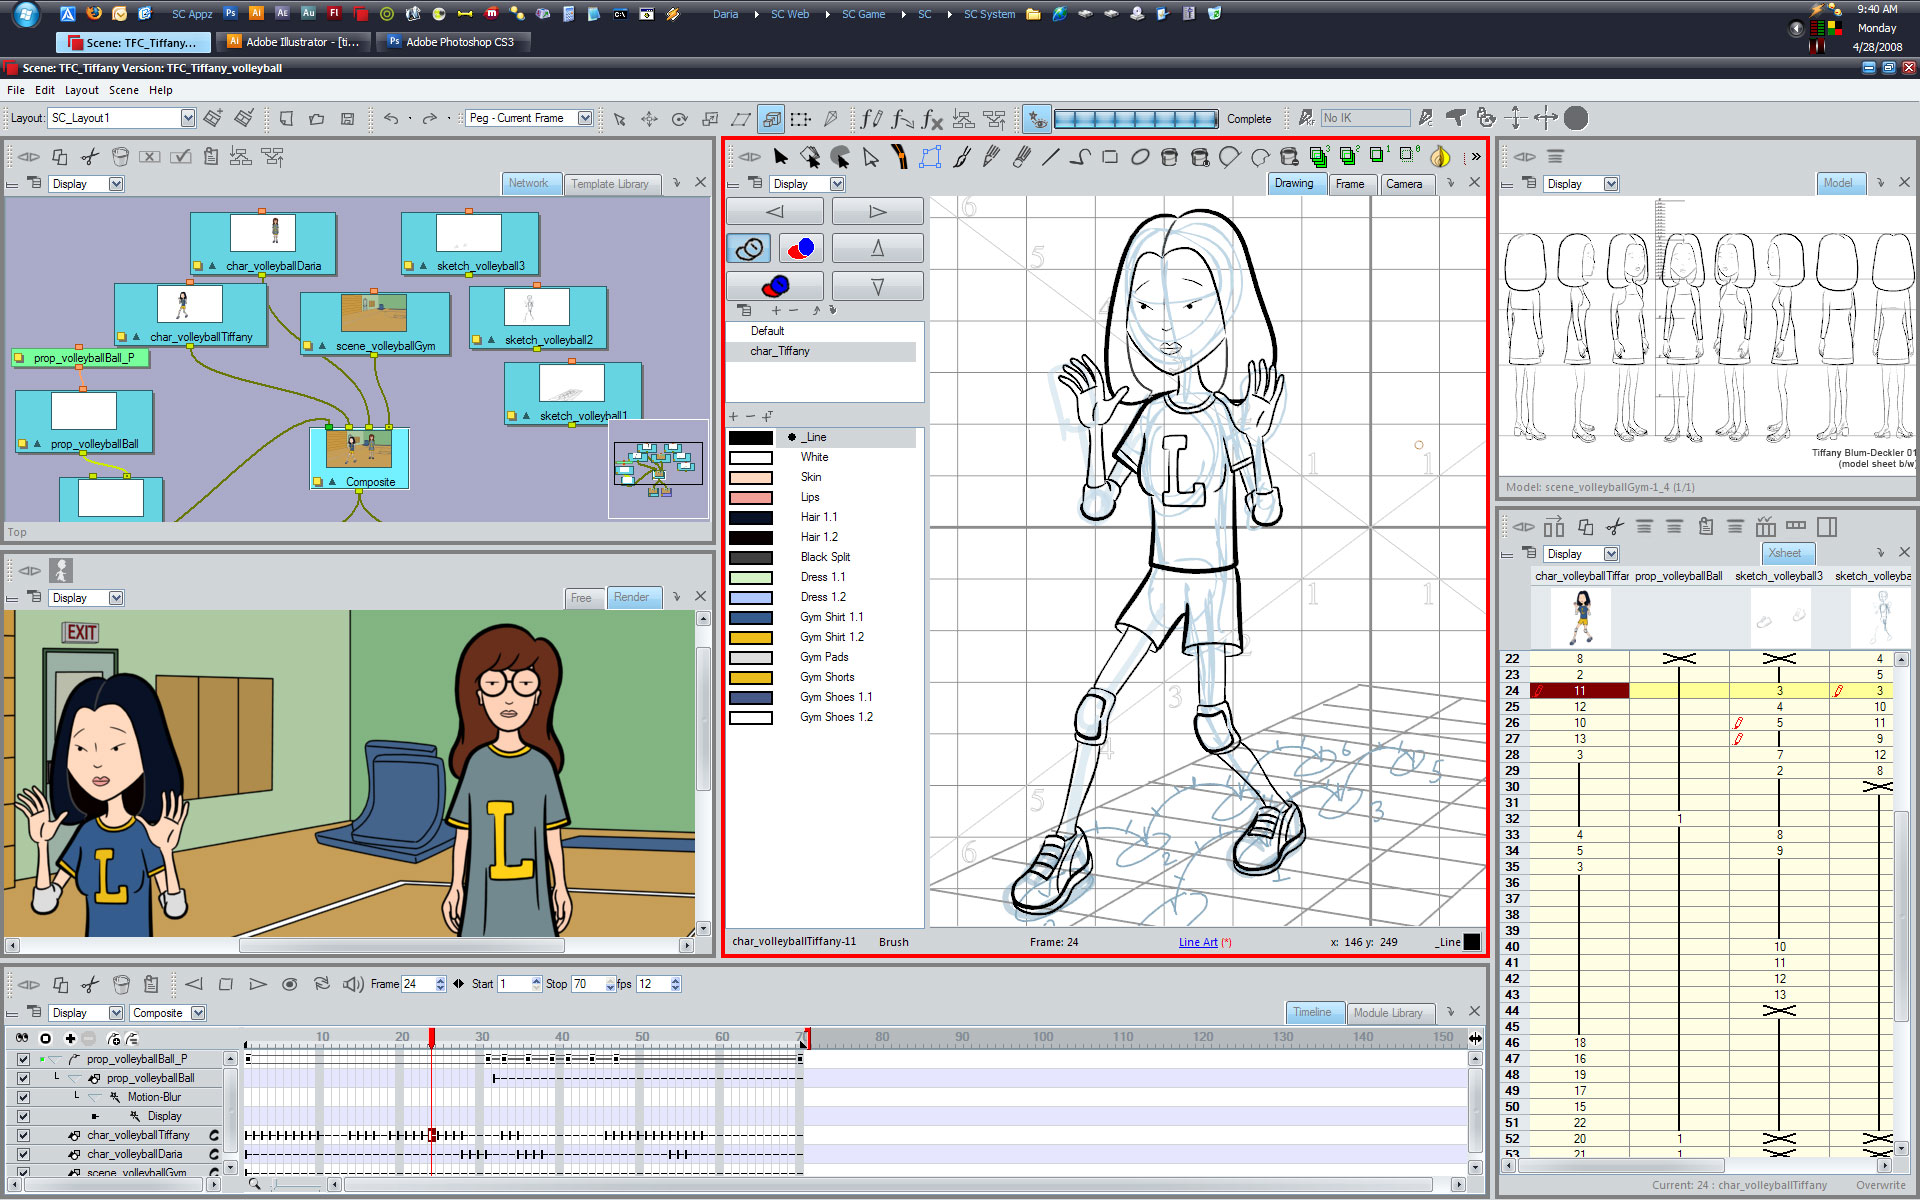The height and width of the screenshot is (1200, 1920).
Task: Toggle the Sound speaker icon in timeline toolbar
Action: point(353,984)
